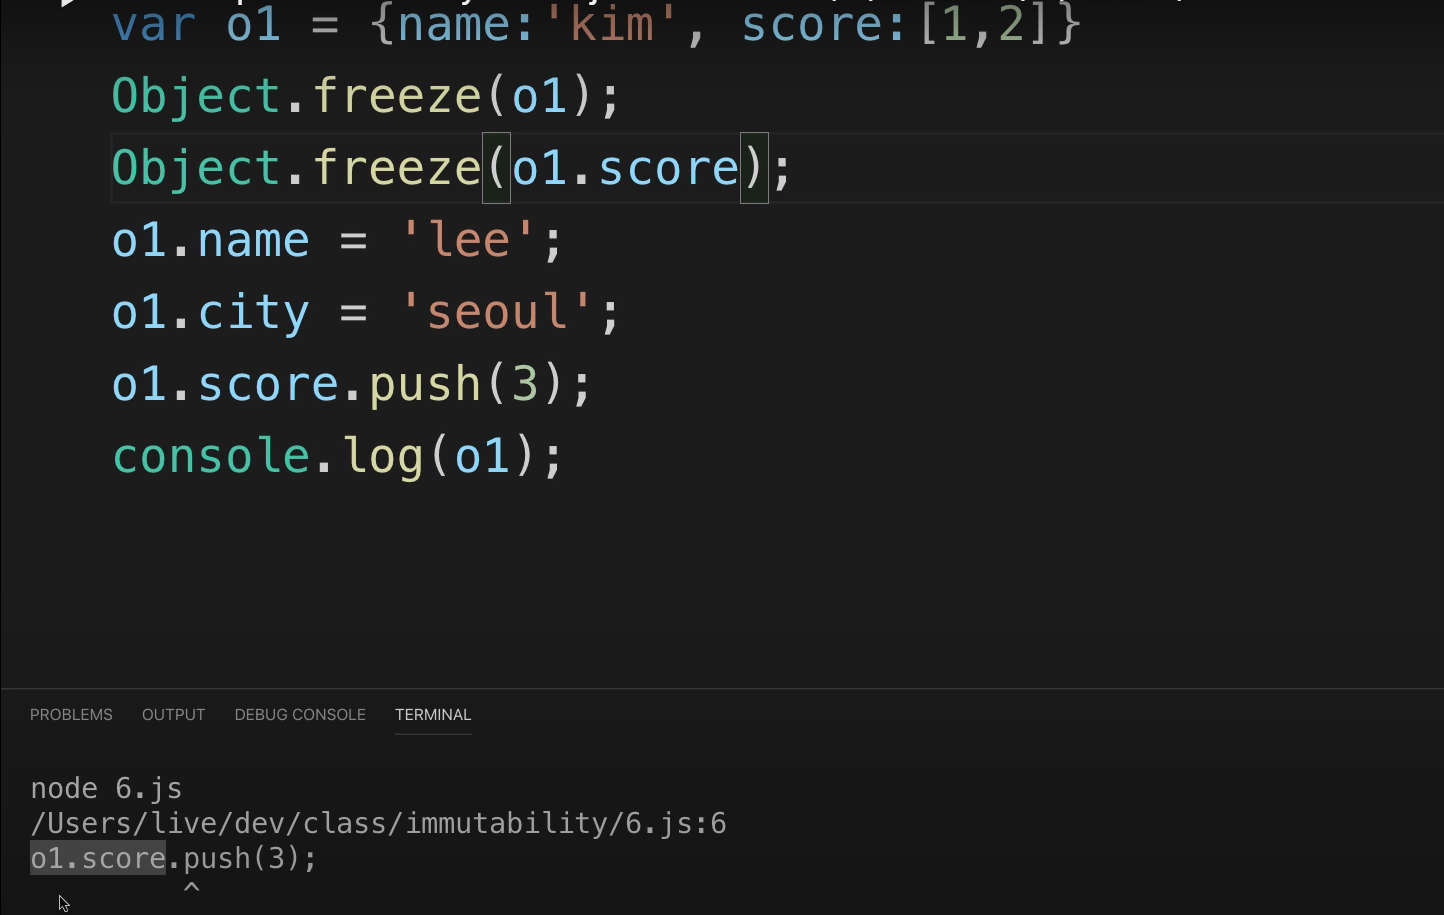1444x915 pixels.
Task: Click the caret marker under o1.score
Action: (x=192, y=887)
